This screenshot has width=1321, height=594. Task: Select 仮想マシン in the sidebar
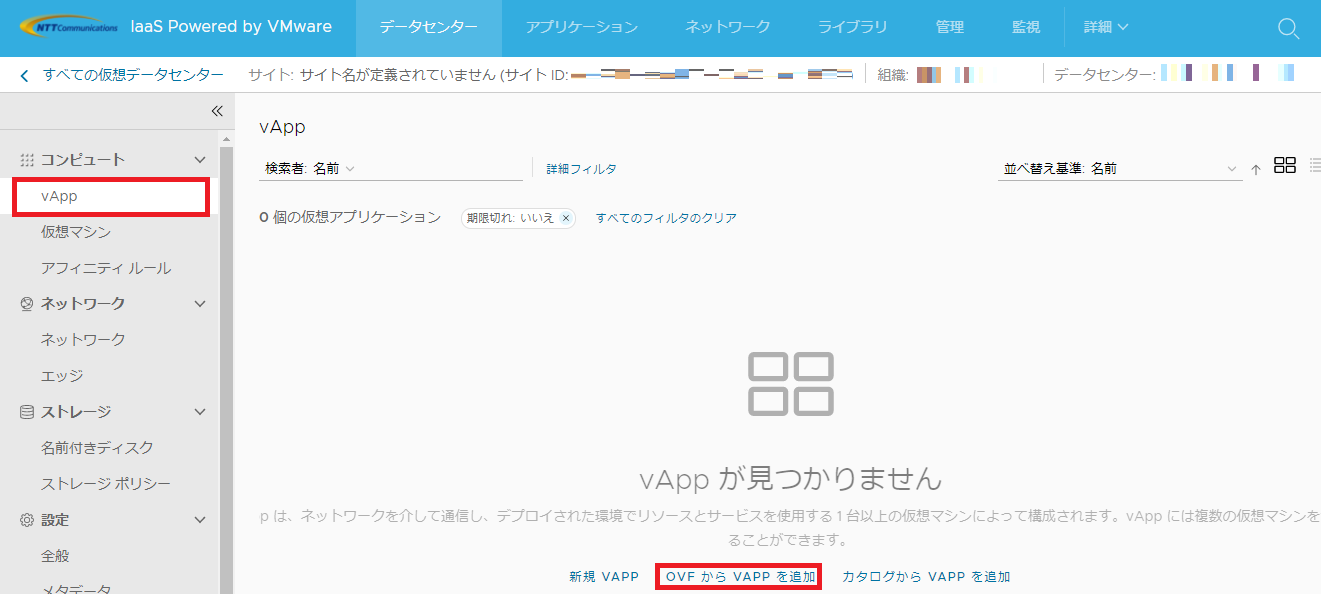[76, 232]
